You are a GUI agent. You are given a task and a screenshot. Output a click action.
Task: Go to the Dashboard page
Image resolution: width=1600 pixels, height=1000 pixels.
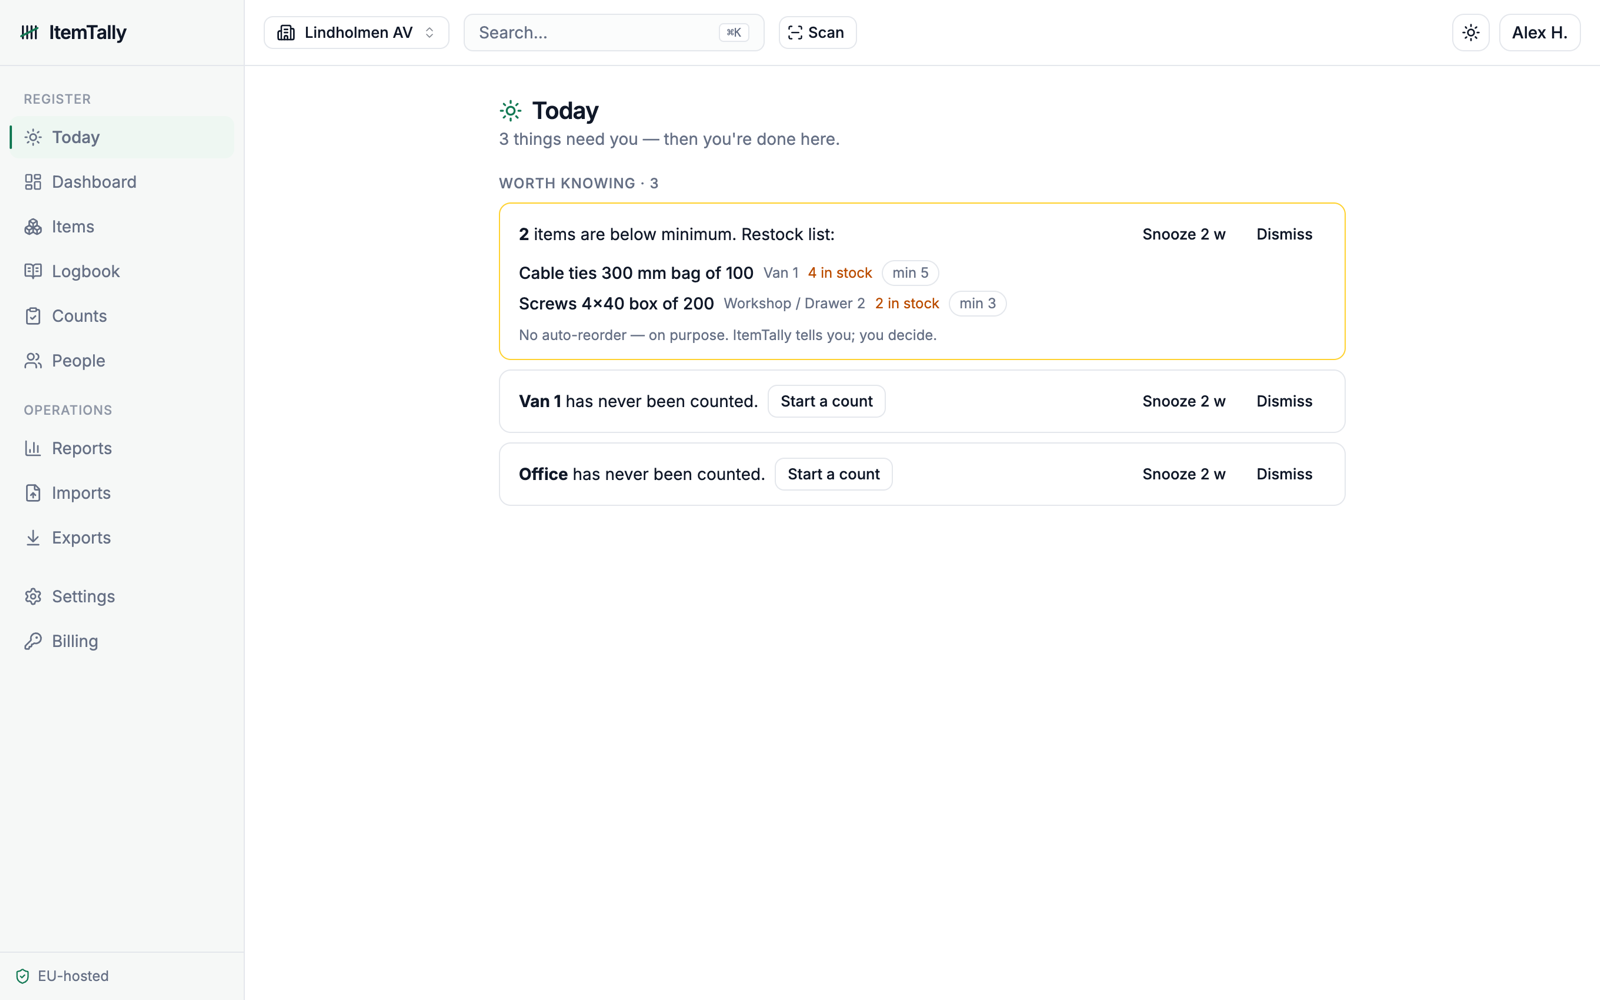(122, 182)
